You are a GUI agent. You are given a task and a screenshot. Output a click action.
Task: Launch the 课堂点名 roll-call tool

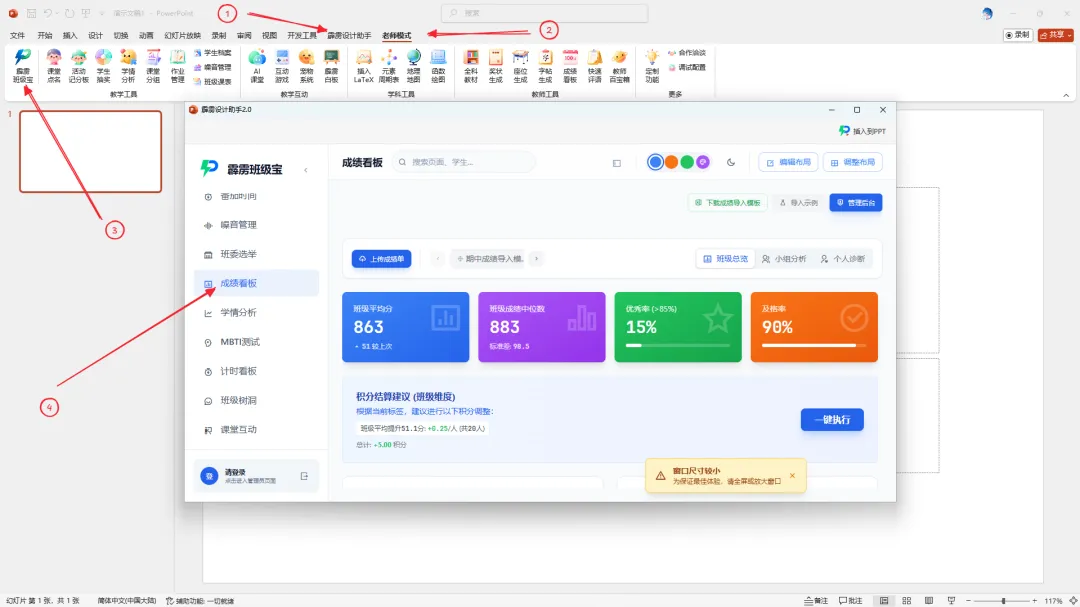pyautogui.click(x=54, y=66)
